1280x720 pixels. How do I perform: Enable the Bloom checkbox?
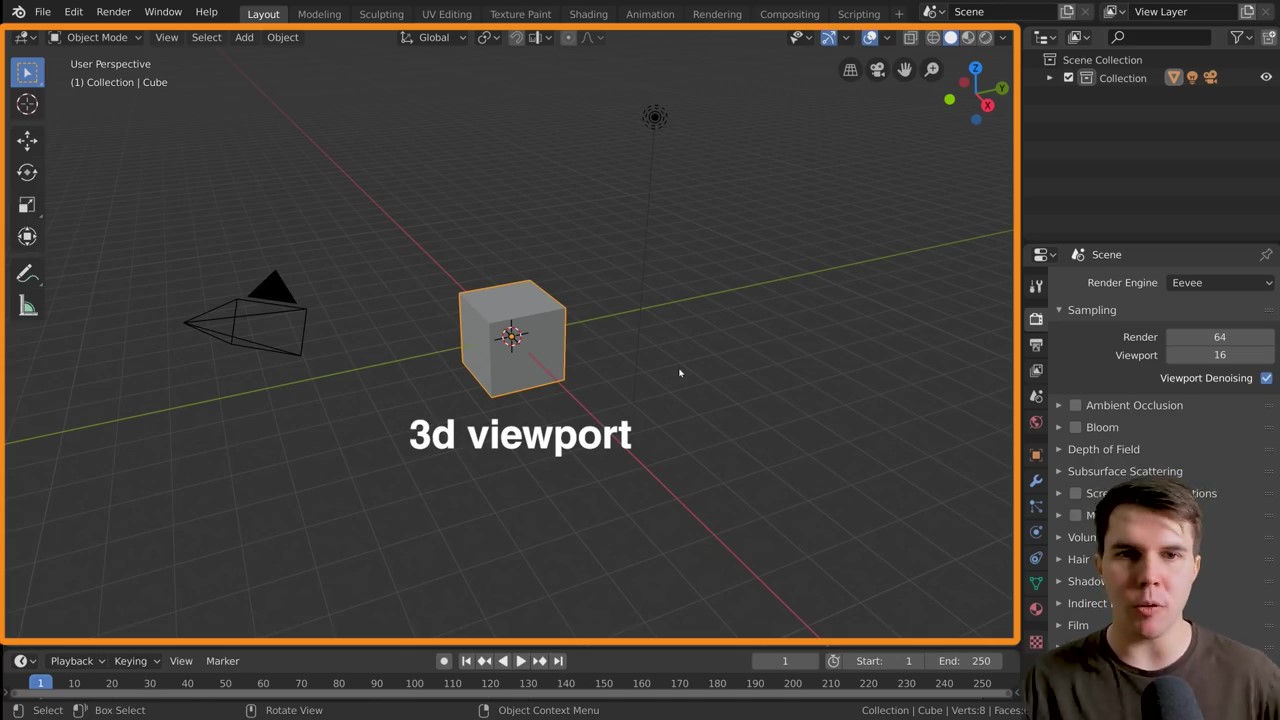pos(1075,427)
